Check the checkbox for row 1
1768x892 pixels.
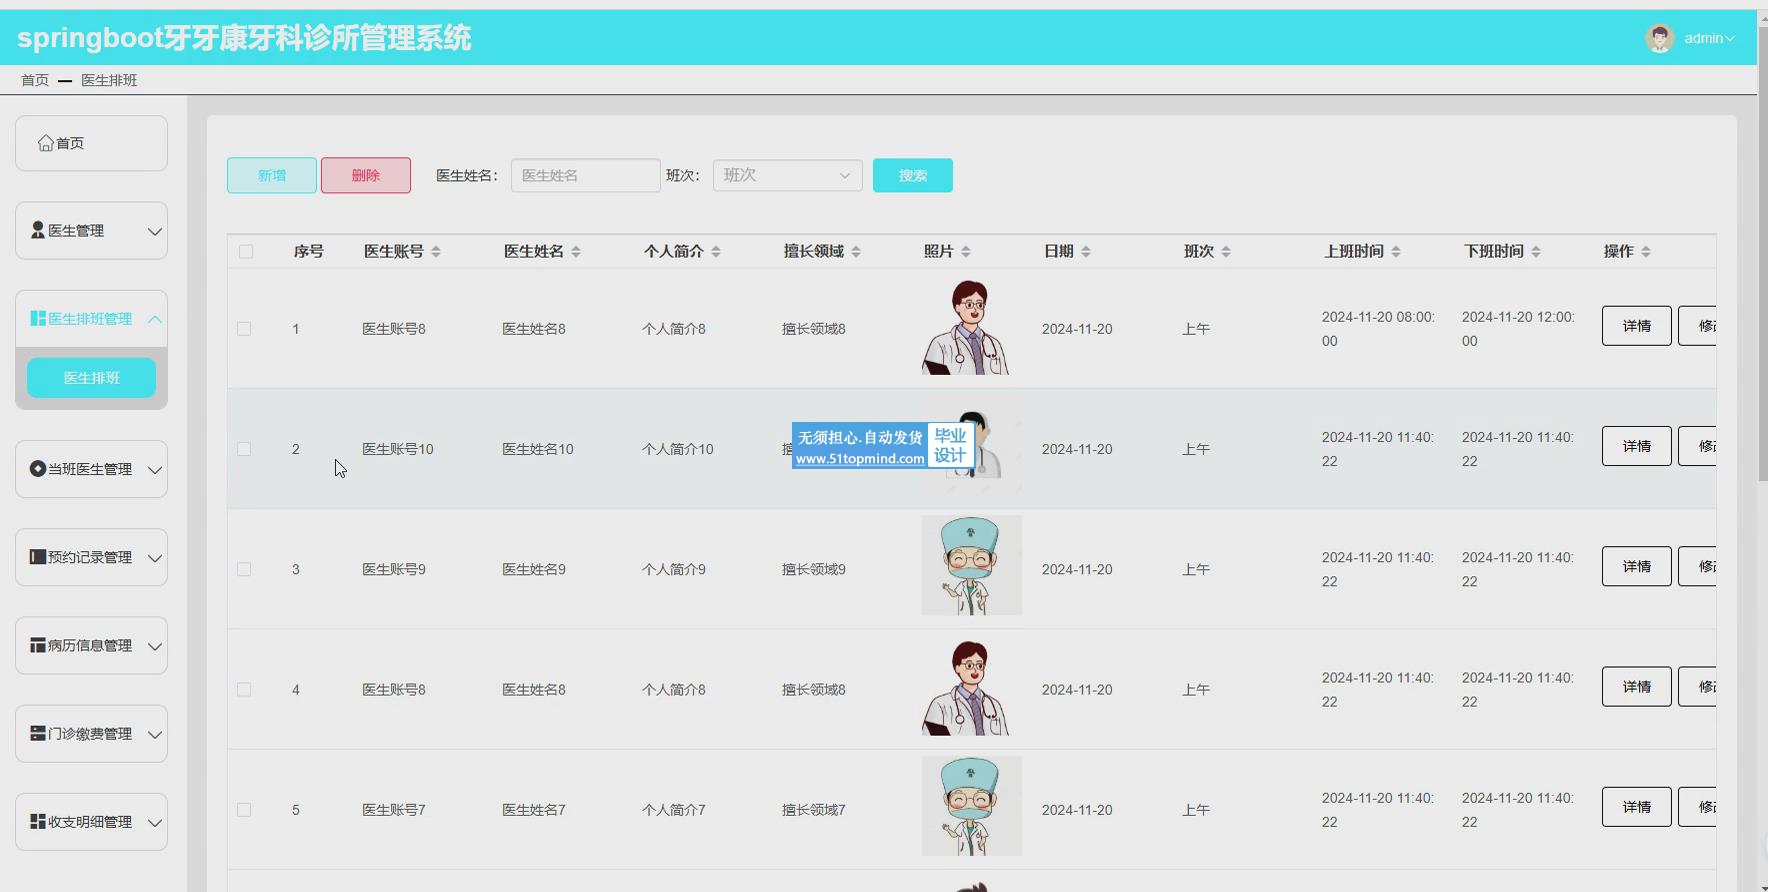244,329
